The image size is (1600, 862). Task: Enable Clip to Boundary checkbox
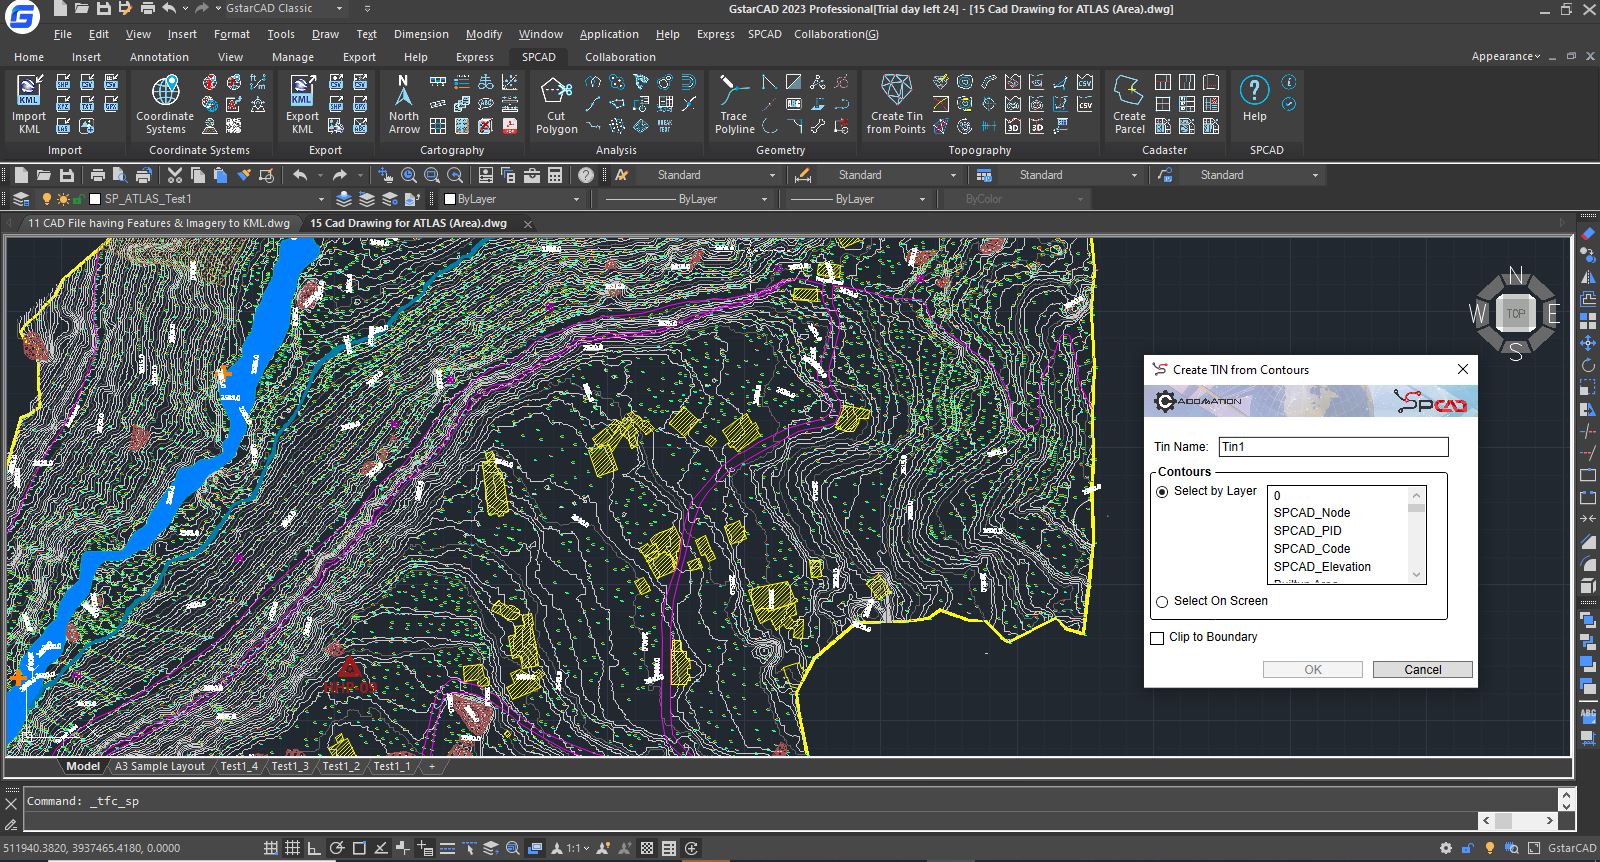point(1158,638)
